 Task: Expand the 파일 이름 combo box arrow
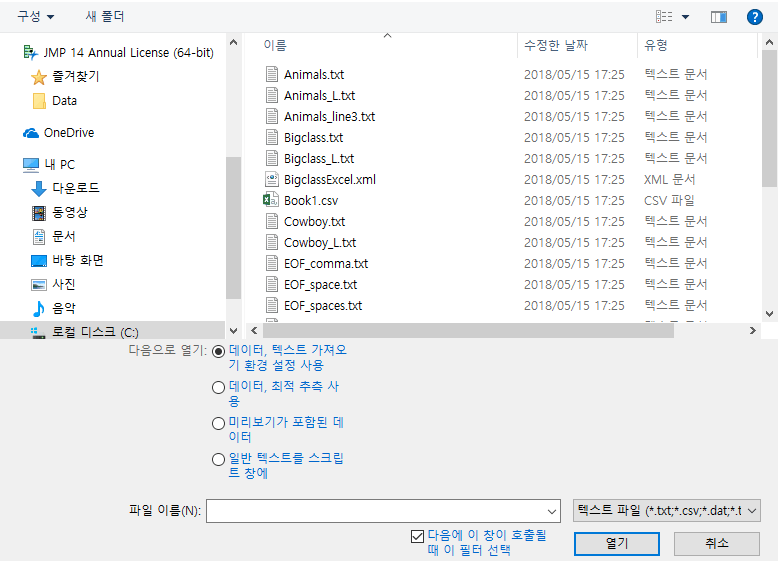pyautogui.click(x=551, y=511)
